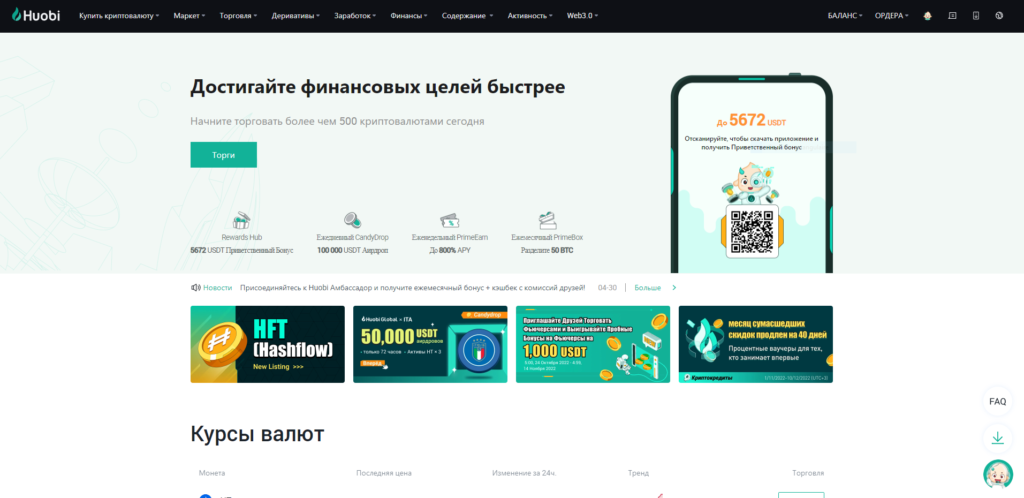Click the Торговля column header
Image resolution: width=1024 pixels, height=498 pixels.
click(808, 473)
